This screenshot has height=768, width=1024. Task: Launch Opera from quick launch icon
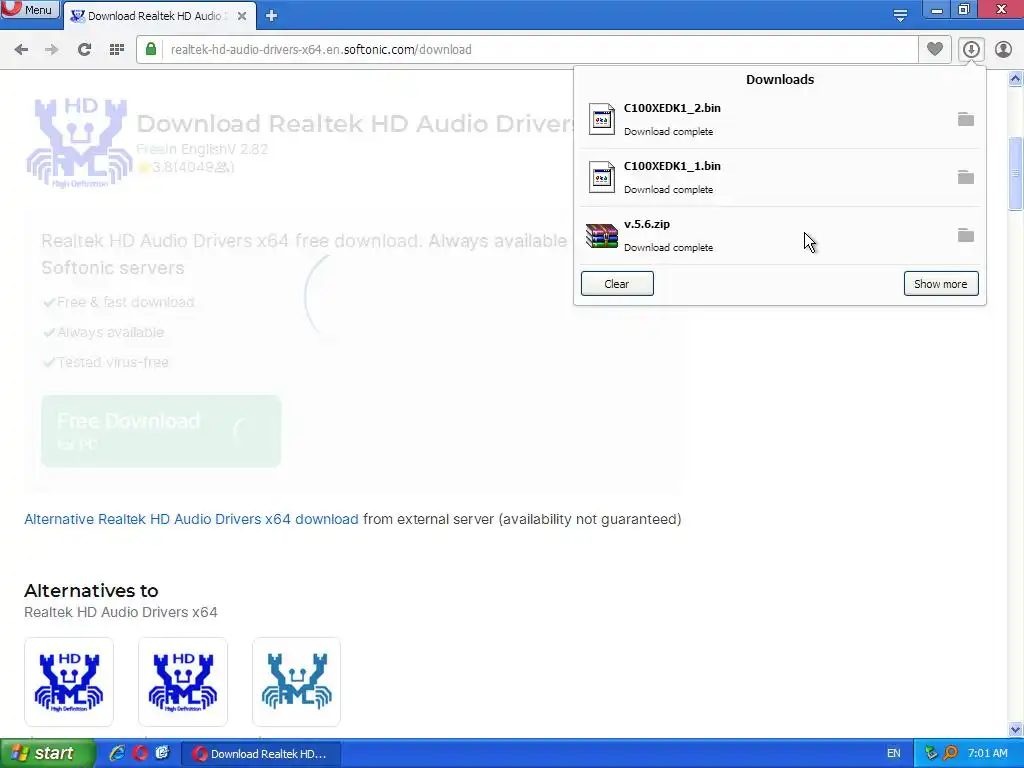coord(140,754)
